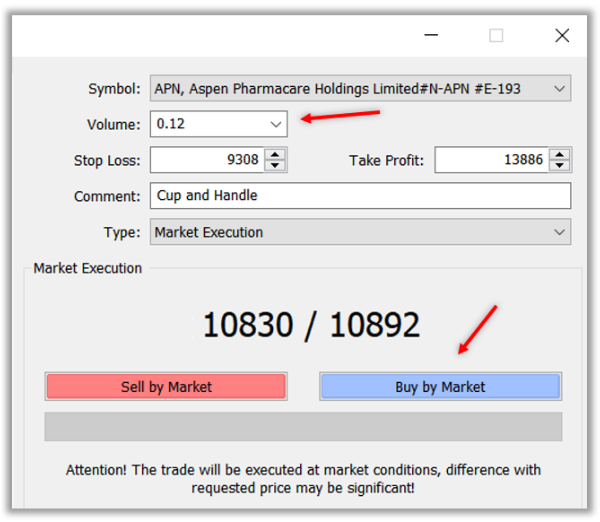Image resolution: width=600 pixels, height=522 pixels.
Task: Click the 'Take Profit:' label
Action: (386, 160)
